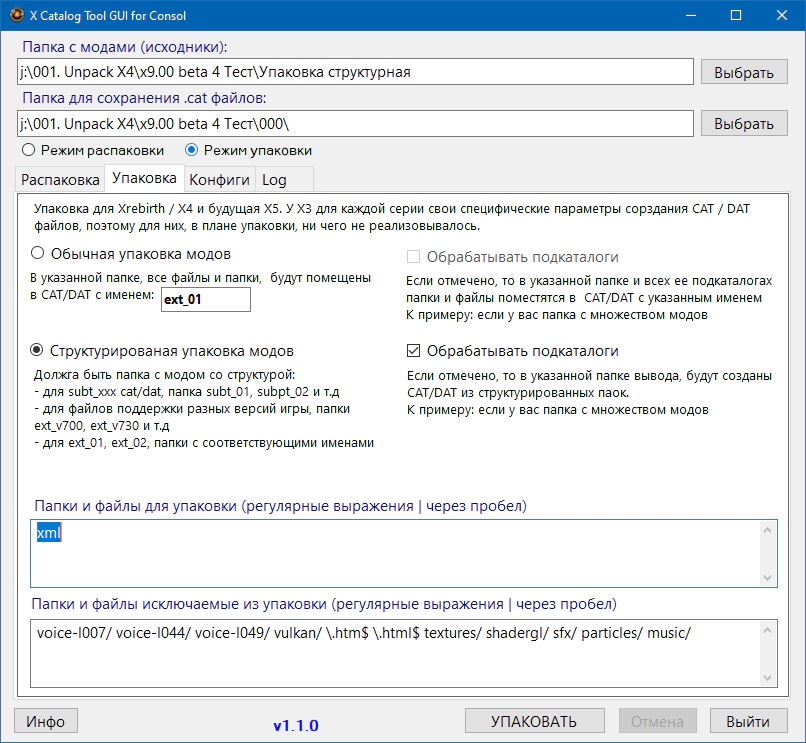
Task: Click scrollbar down arrow in packing patterns box
Action: 769,578
